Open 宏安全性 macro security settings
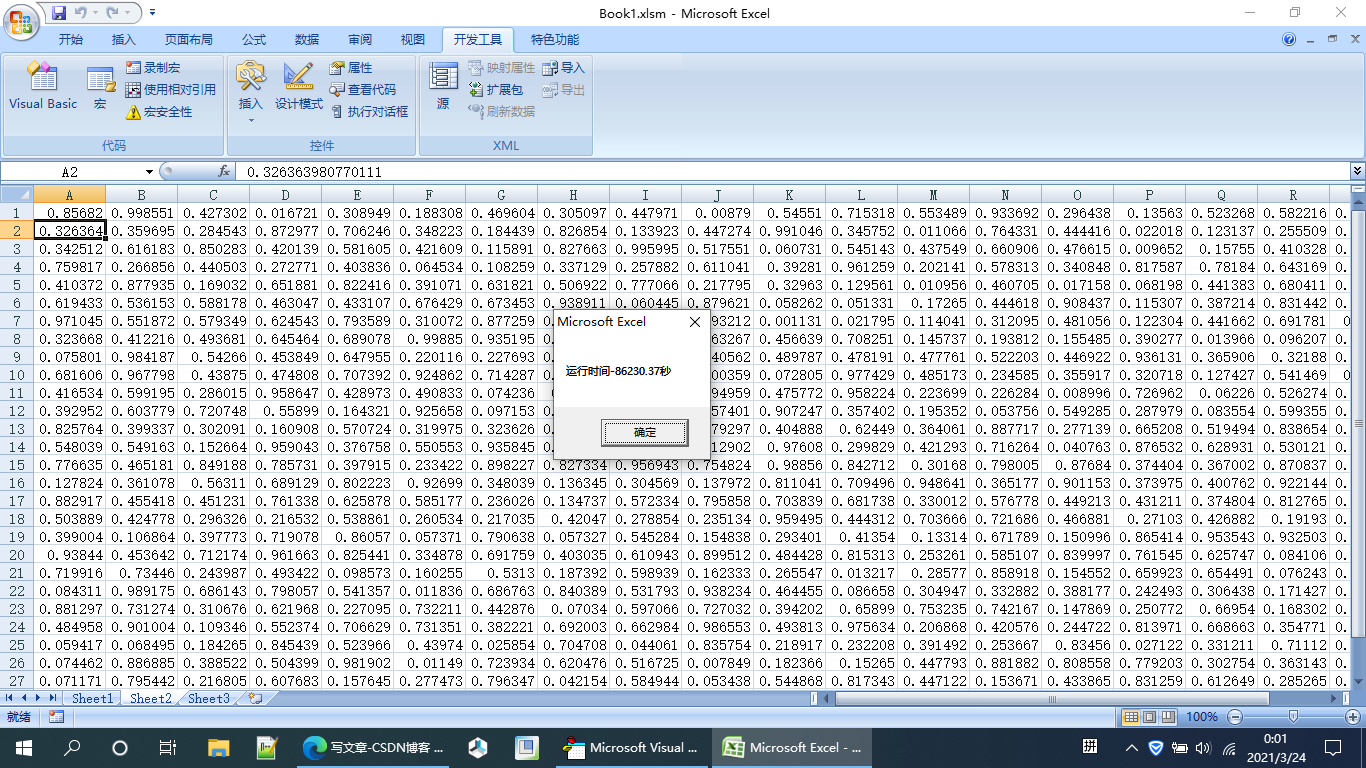Screen dimensions: 1366x768 click(x=159, y=112)
